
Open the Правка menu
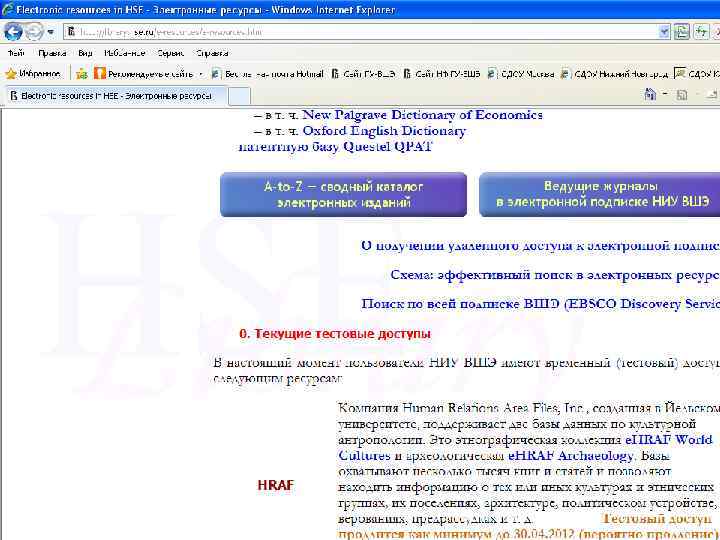pos(52,53)
